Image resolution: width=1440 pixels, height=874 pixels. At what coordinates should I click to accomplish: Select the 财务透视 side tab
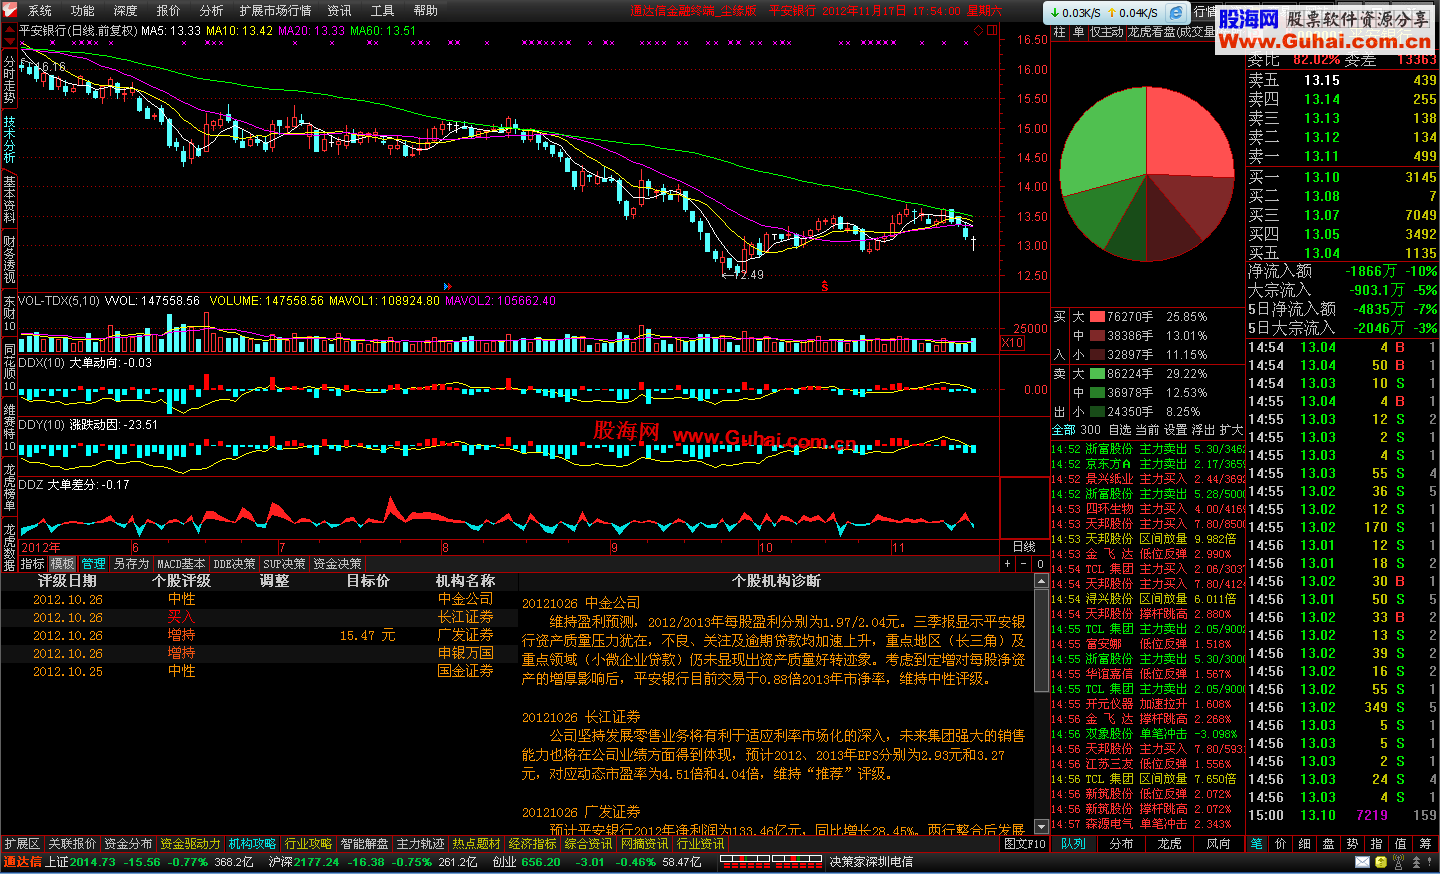[x=9, y=258]
